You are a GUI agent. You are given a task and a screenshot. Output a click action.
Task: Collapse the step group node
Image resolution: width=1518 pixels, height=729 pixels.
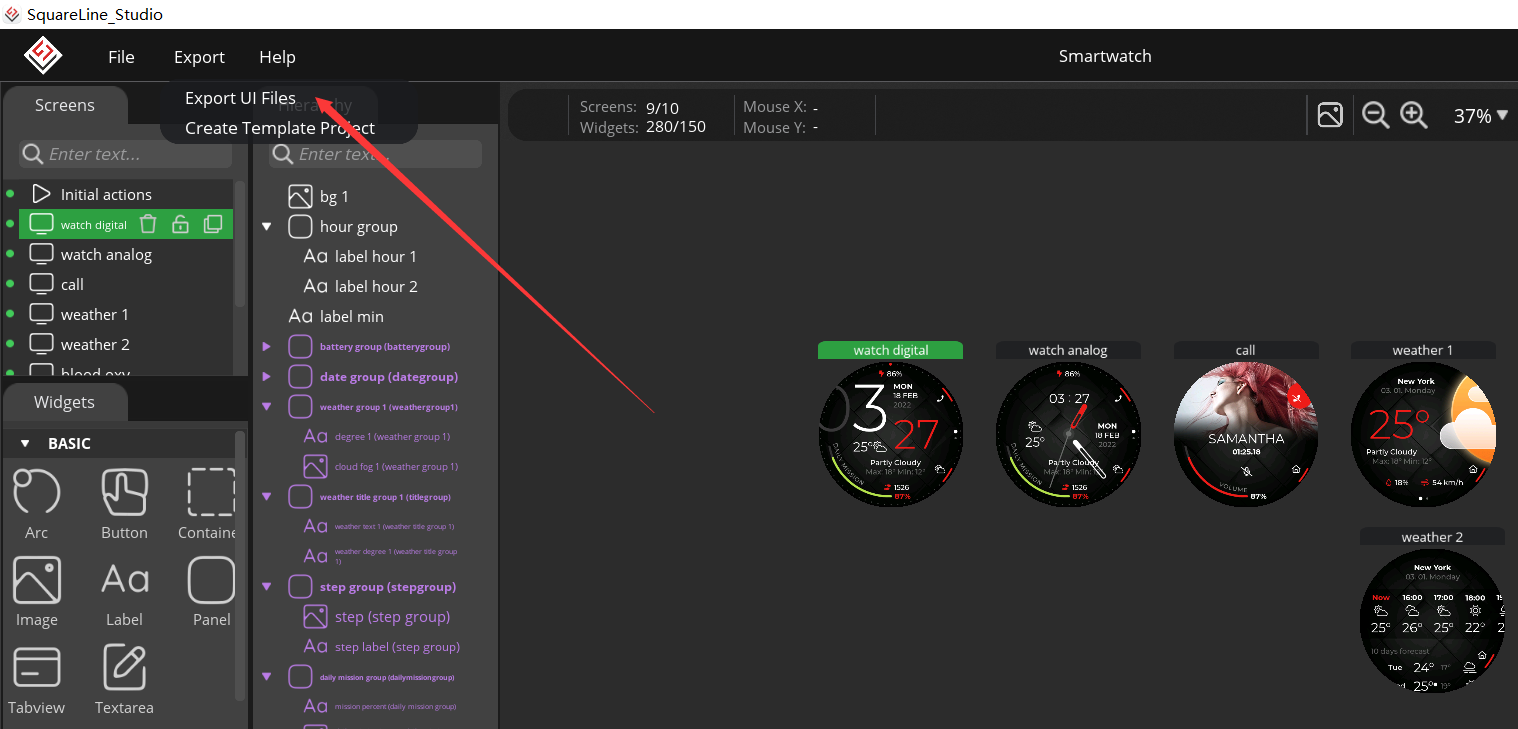267,586
